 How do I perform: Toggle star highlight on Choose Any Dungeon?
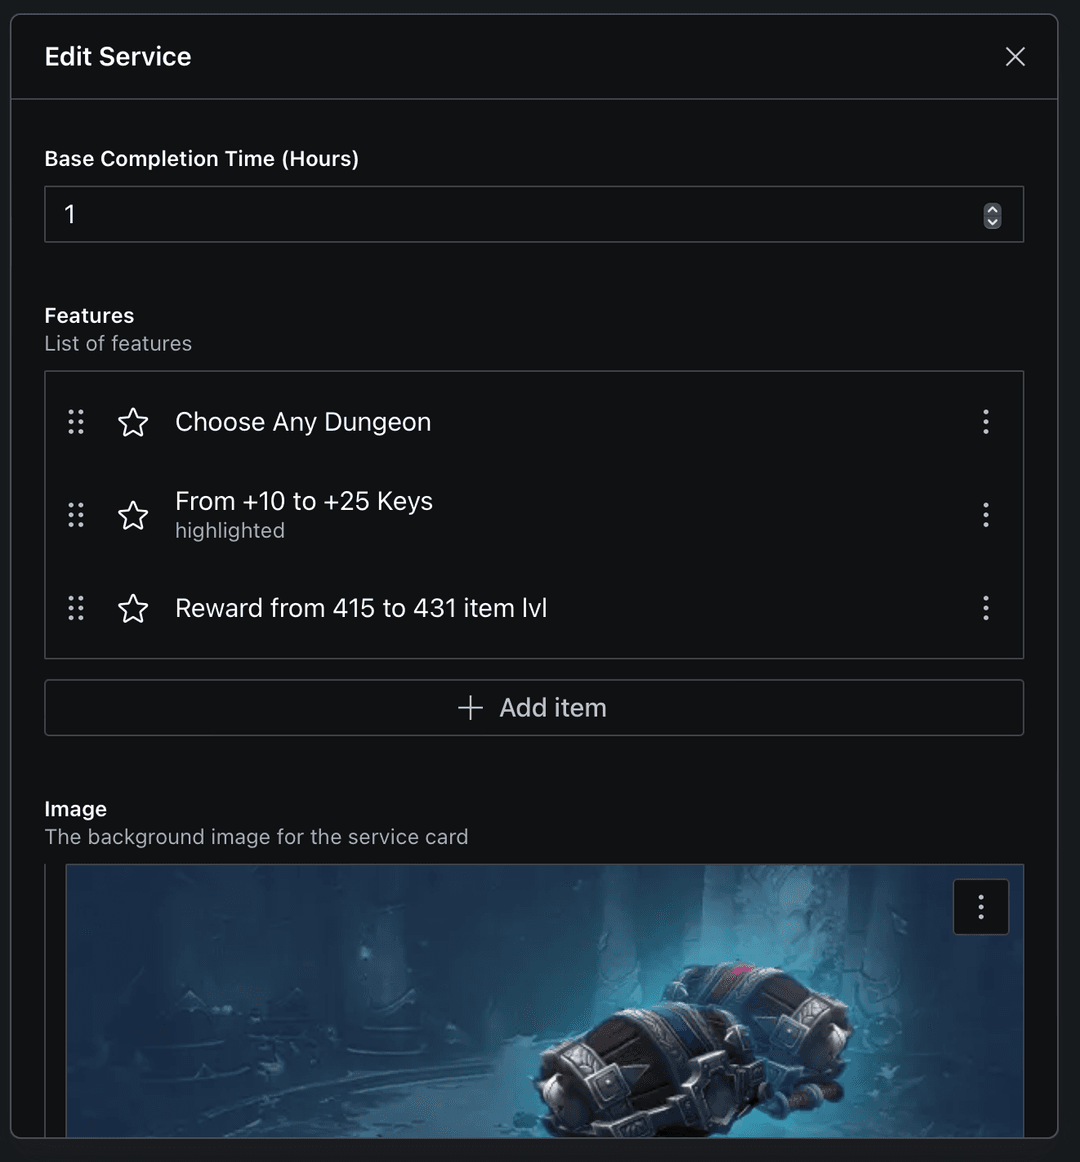point(133,422)
